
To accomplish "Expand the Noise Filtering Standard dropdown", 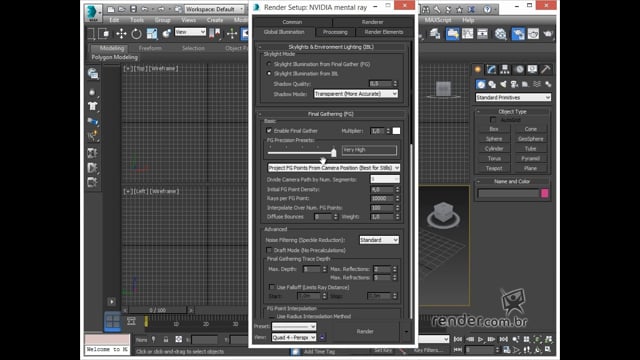I will (379, 240).
